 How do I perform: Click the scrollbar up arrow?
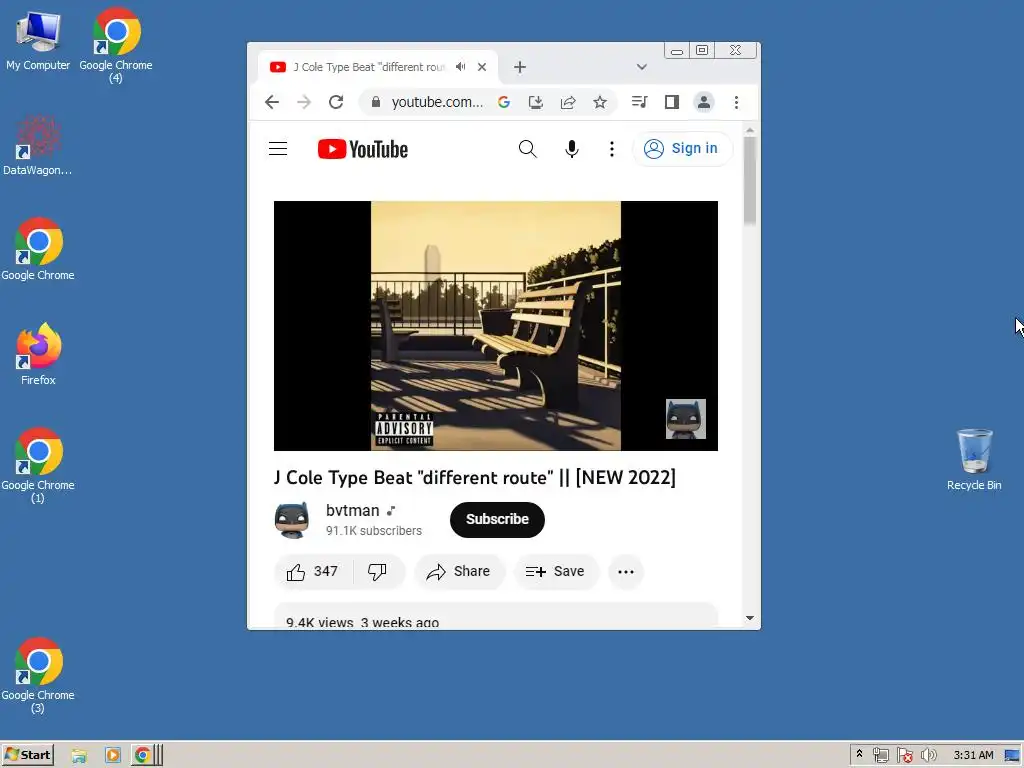[749, 131]
